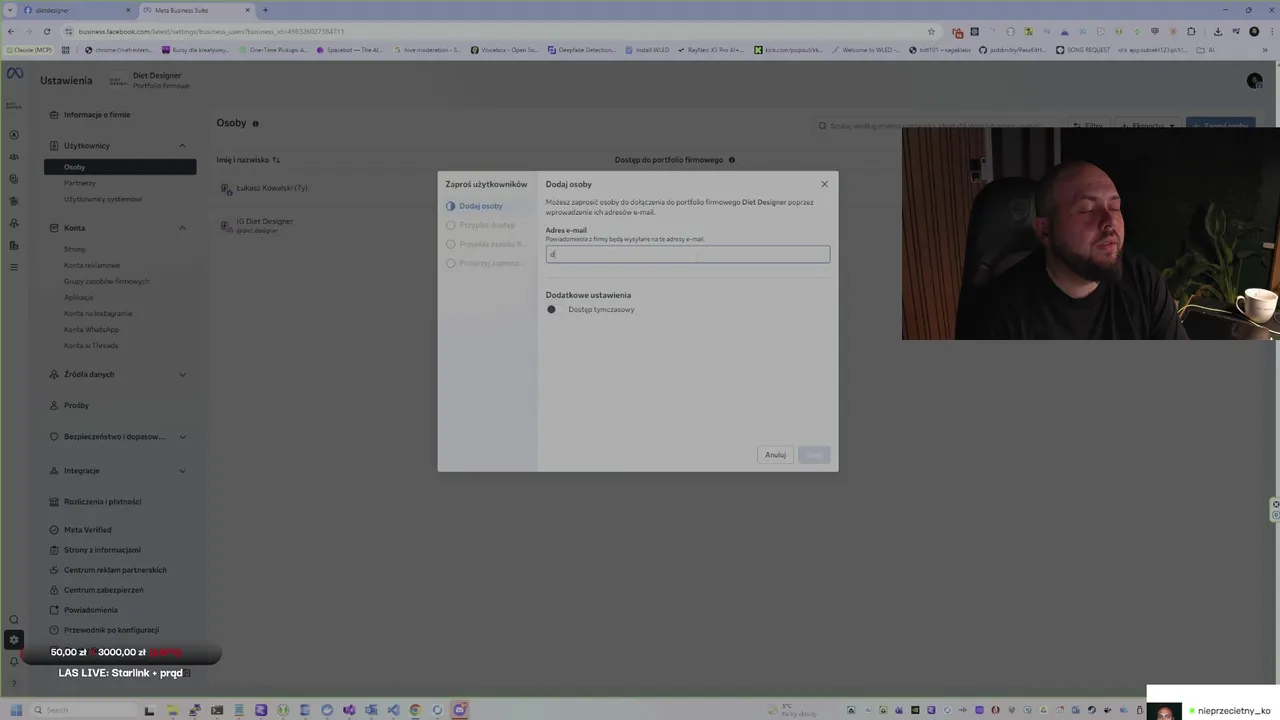Screen dimensions: 1280x720
Task: Select the Dodaj osoby step
Action: click(x=481, y=206)
